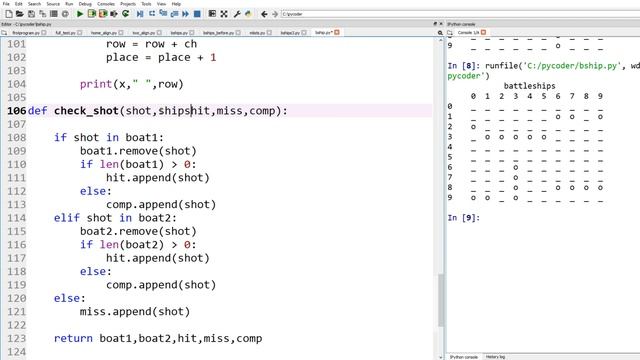This screenshot has height=360, width=640.
Task: Select the Console 1/A tab
Action: click(x=468, y=33)
